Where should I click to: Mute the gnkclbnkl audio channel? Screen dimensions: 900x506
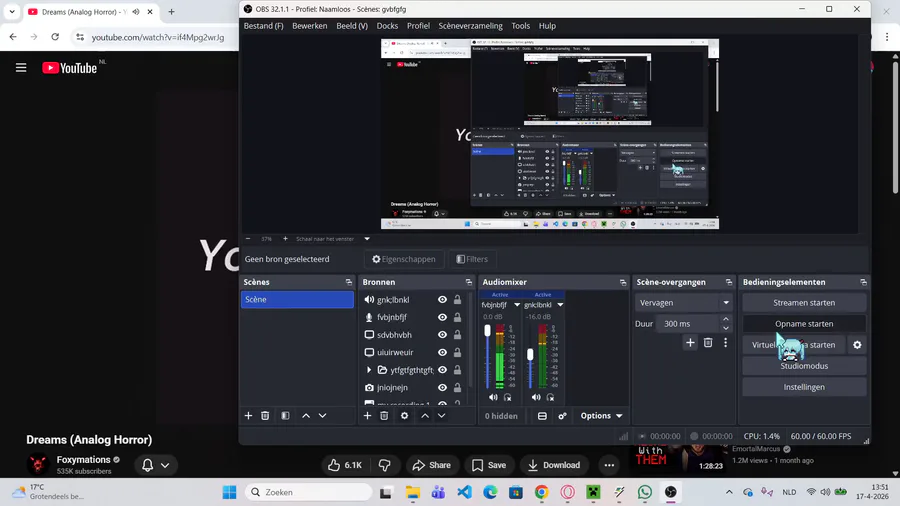(536, 397)
